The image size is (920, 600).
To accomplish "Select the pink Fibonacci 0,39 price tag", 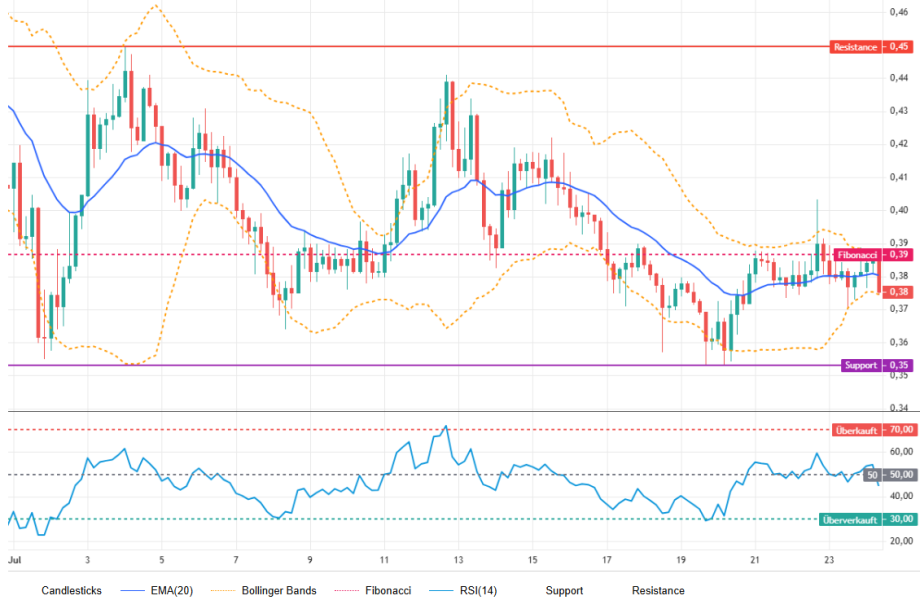I will [x=873, y=255].
